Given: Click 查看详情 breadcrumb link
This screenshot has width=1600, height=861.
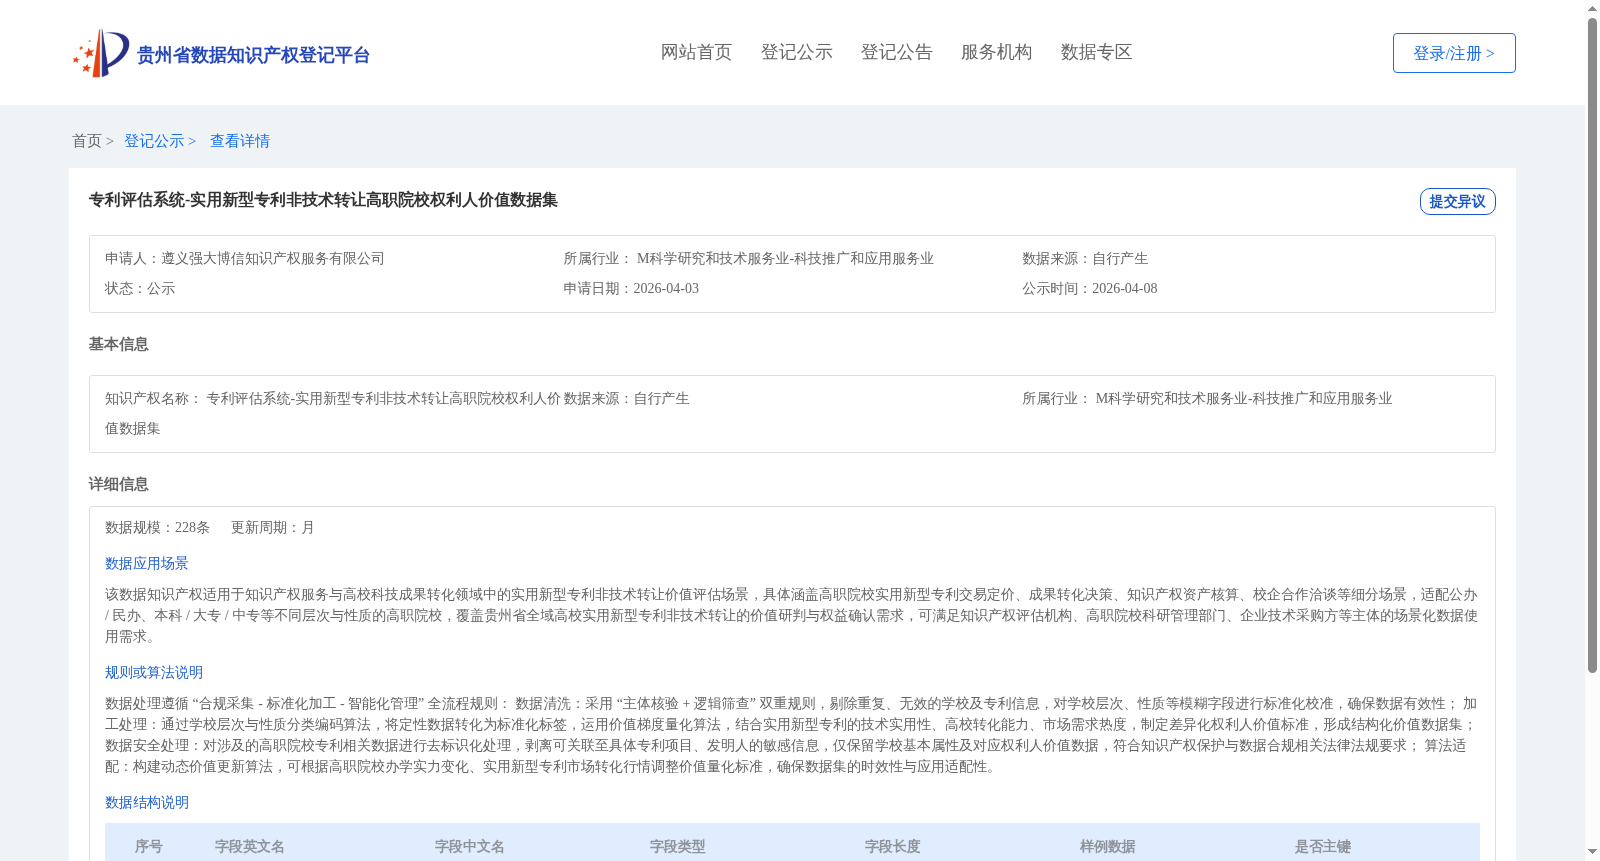Looking at the screenshot, I should 240,141.
